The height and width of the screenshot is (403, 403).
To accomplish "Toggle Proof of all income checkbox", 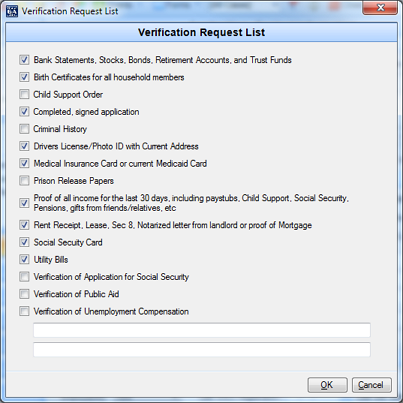I will [24, 203].
